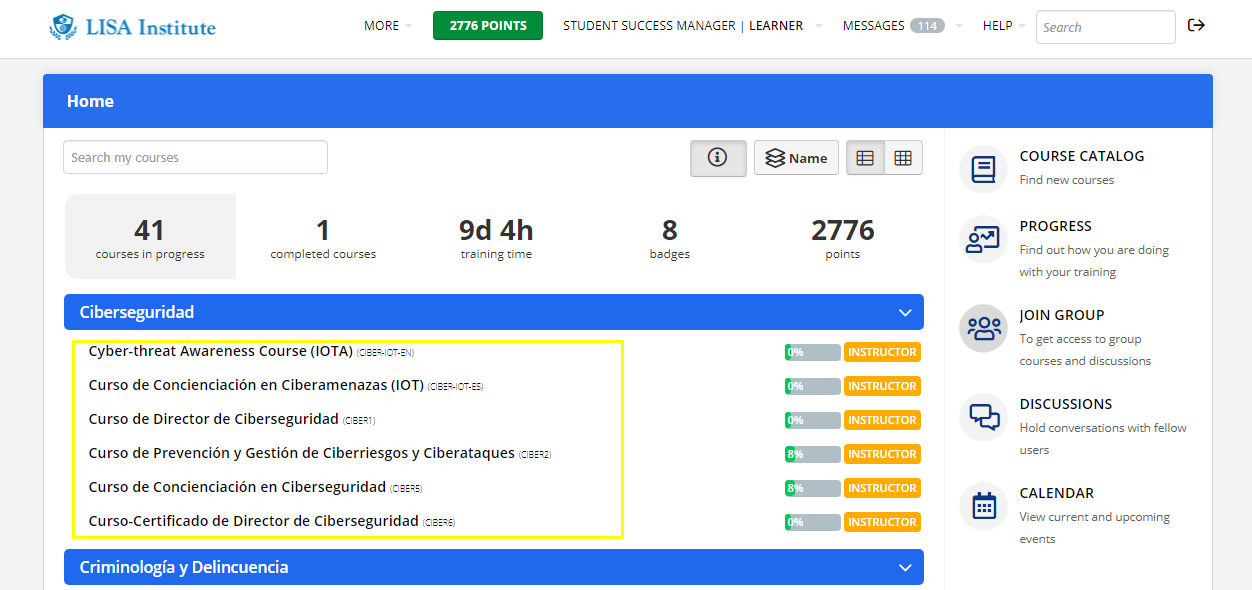This screenshot has height=590, width=1252.
Task: Open the HELP dropdown menu
Action: coord(1004,26)
